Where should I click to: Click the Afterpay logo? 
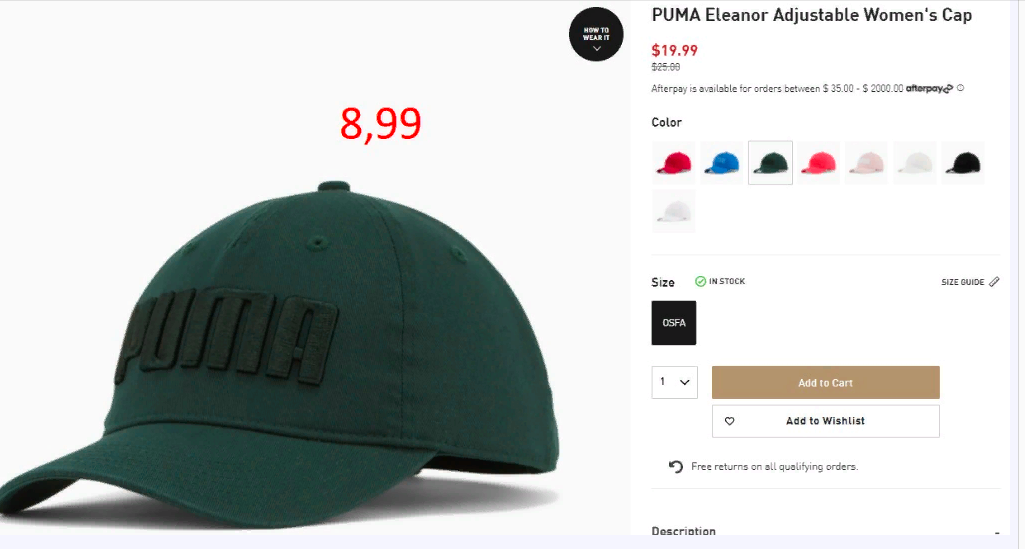(929, 88)
